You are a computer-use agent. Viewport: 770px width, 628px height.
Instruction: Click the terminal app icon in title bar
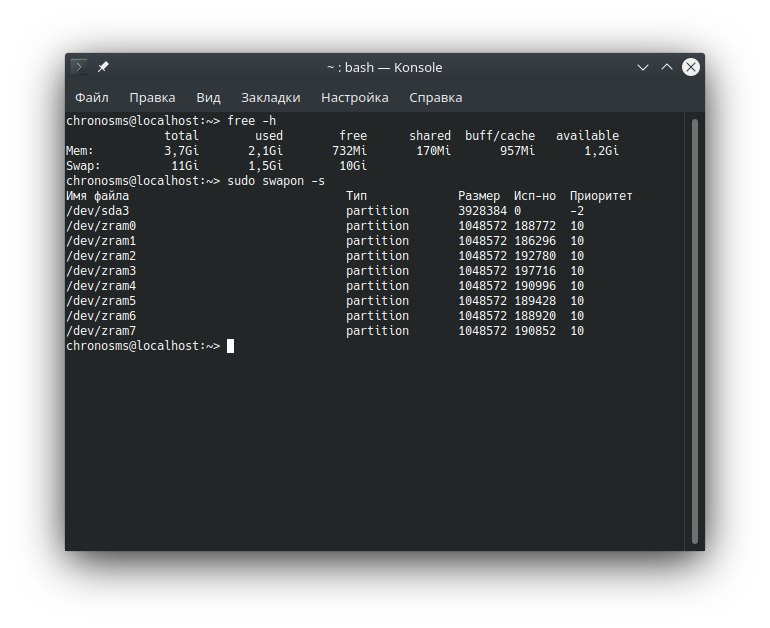(79, 67)
